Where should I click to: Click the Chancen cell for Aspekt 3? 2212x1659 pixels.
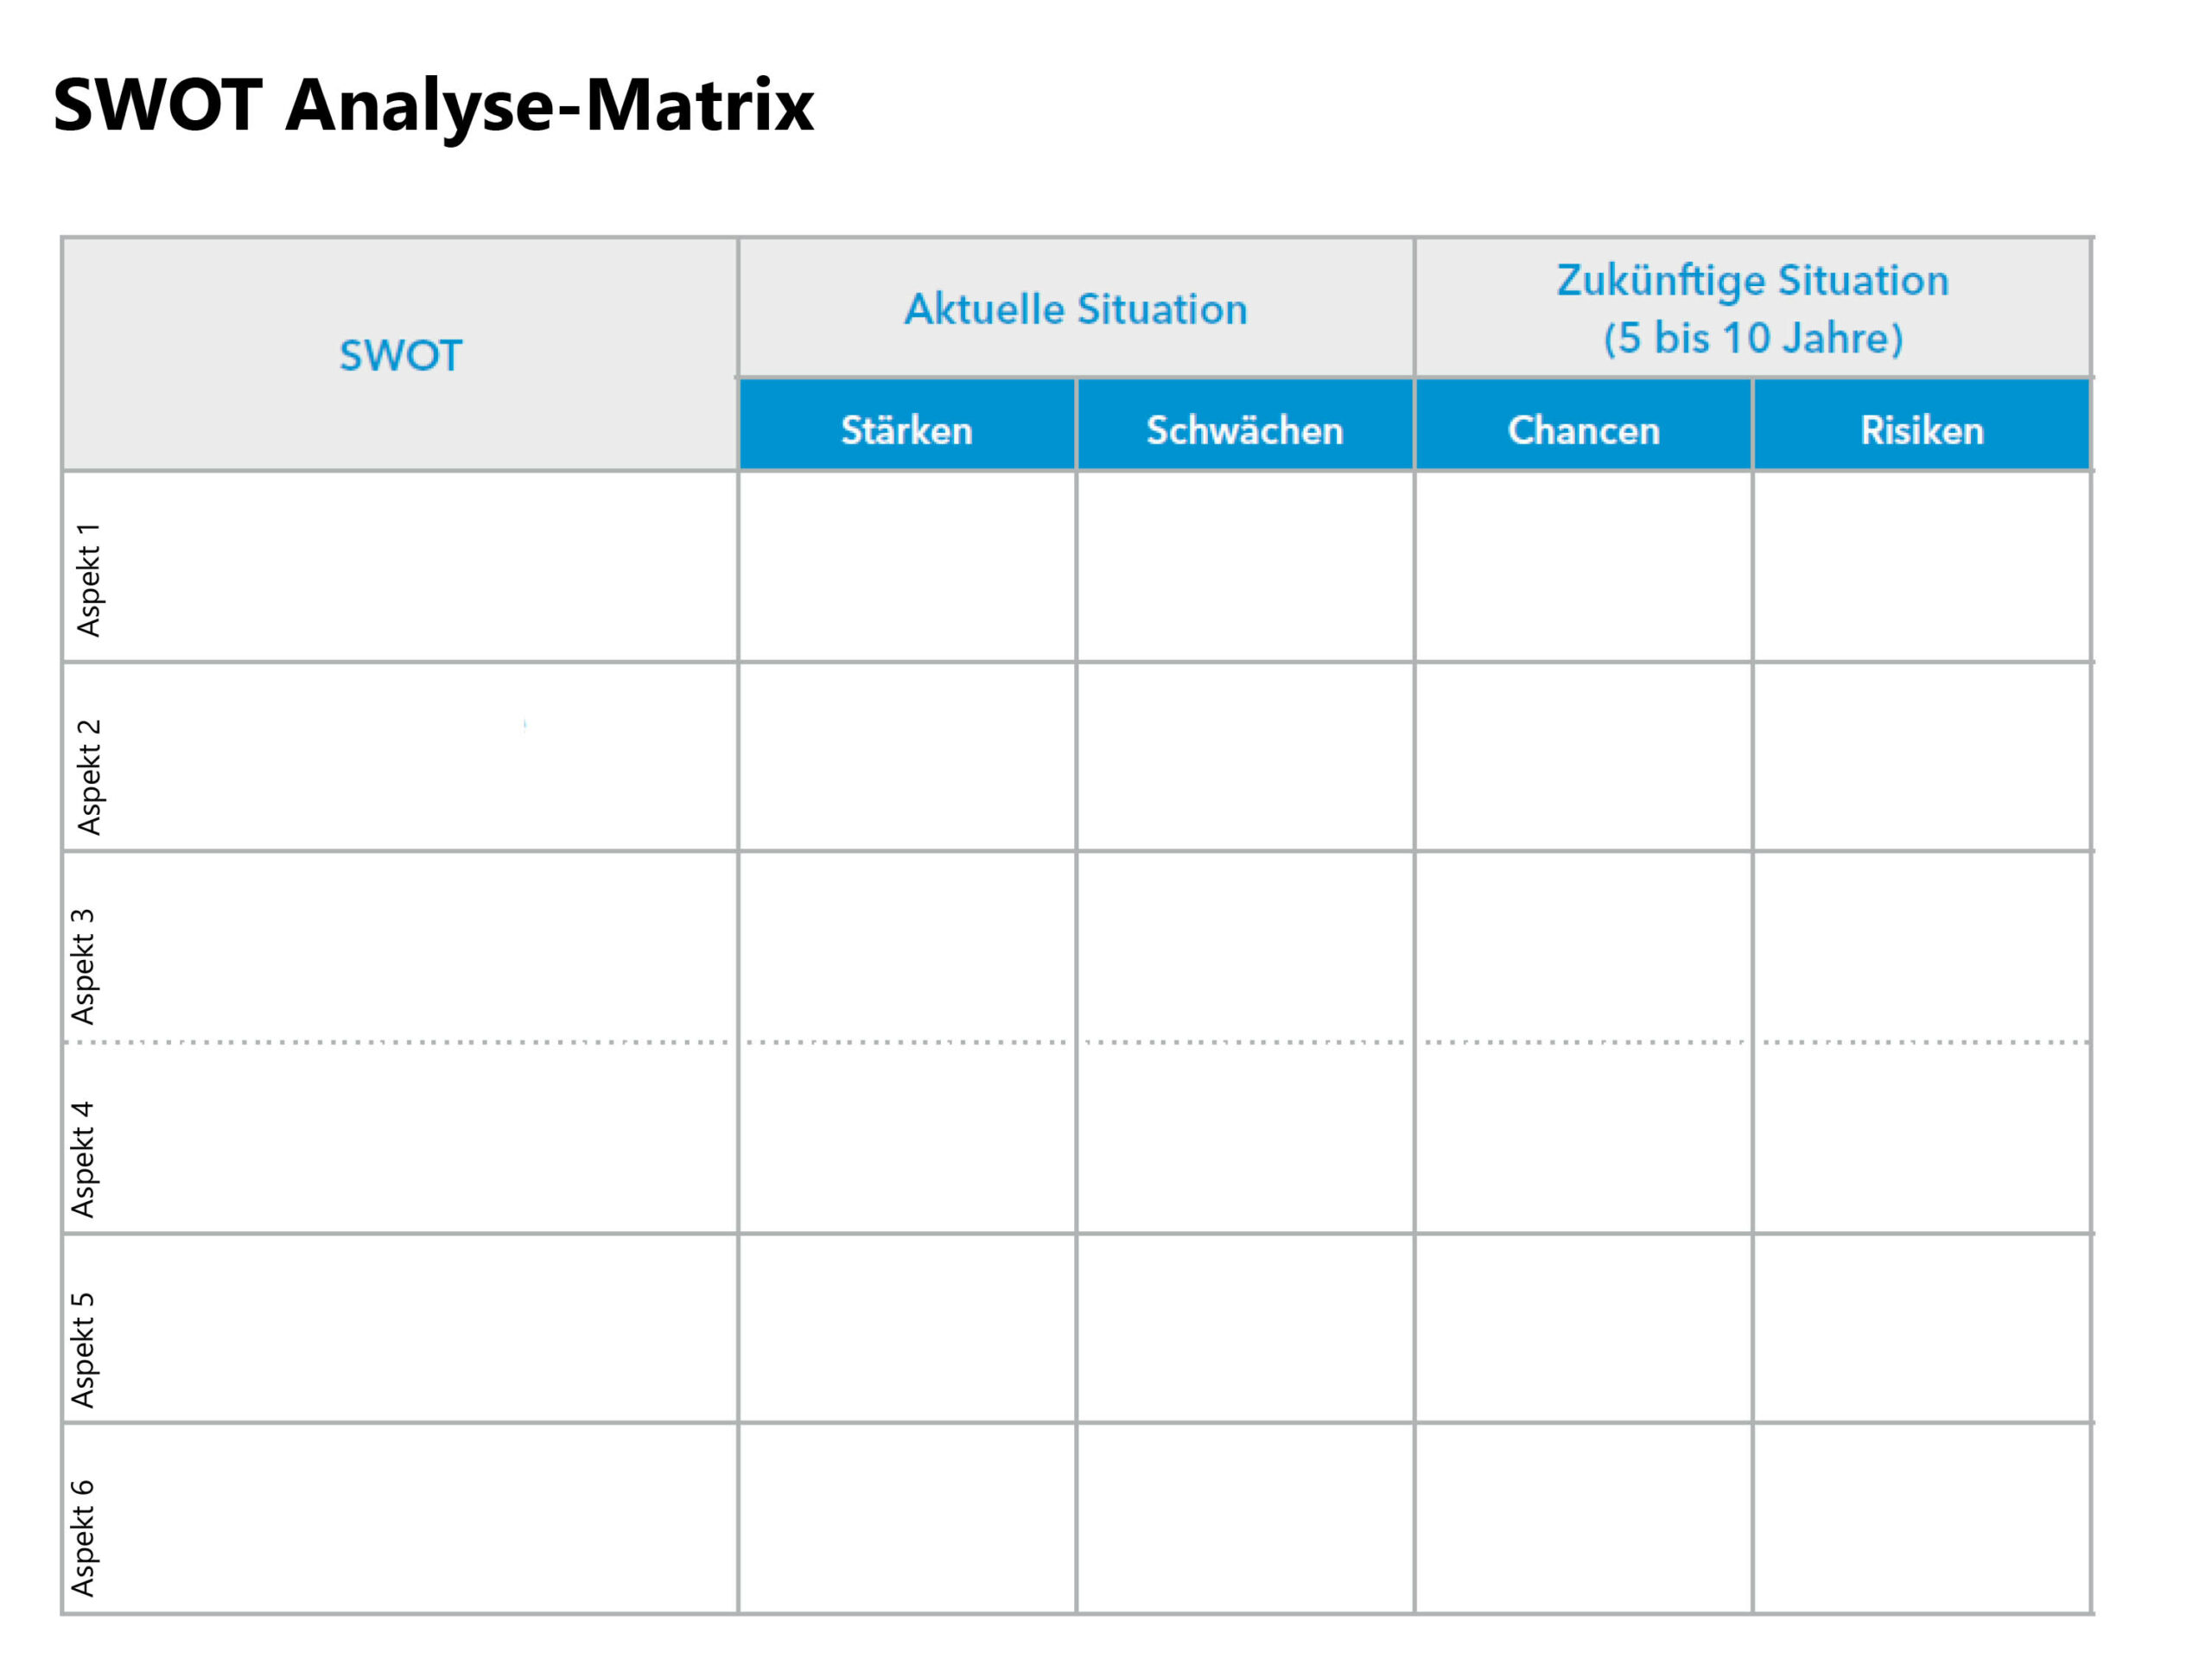pyautogui.click(x=1583, y=946)
